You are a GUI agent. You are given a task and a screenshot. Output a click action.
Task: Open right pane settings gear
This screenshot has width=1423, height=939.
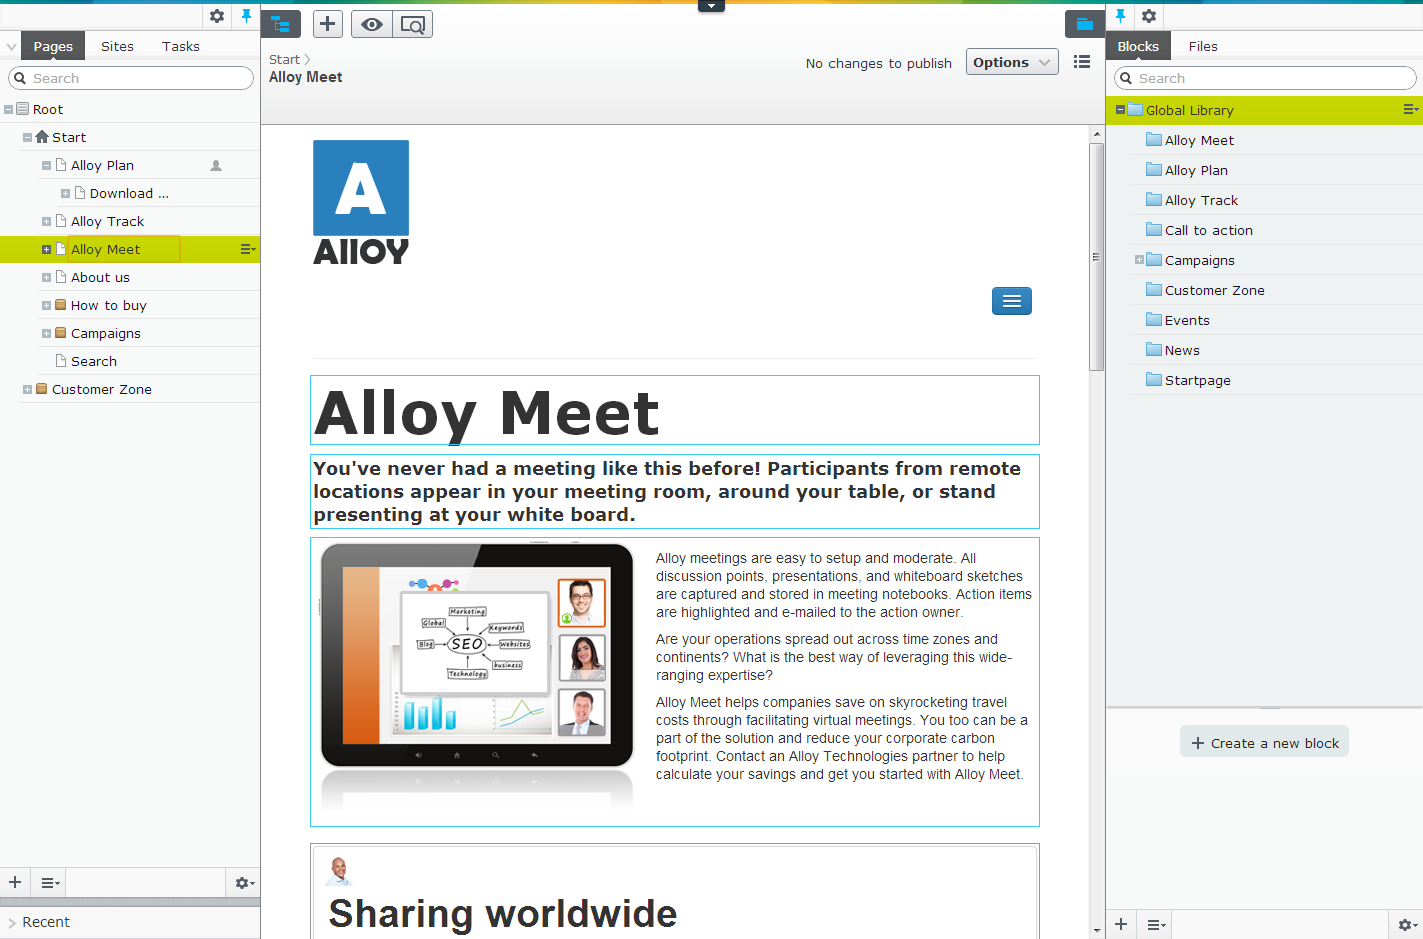click(x=1149, y=16)
